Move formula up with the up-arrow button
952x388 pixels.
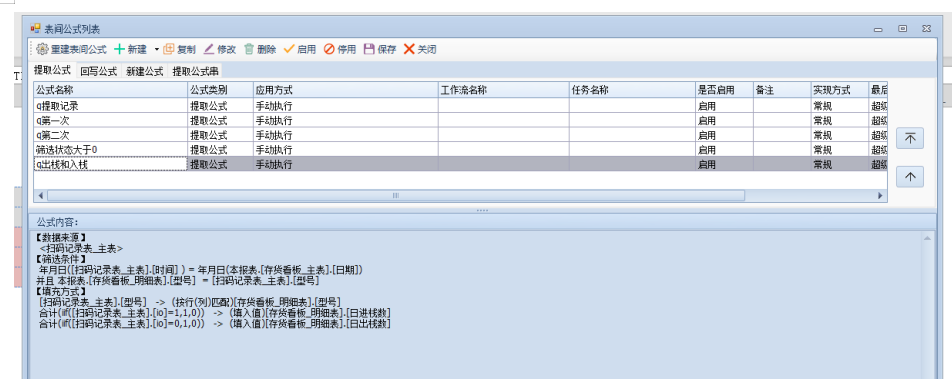[x=910, y=177]
